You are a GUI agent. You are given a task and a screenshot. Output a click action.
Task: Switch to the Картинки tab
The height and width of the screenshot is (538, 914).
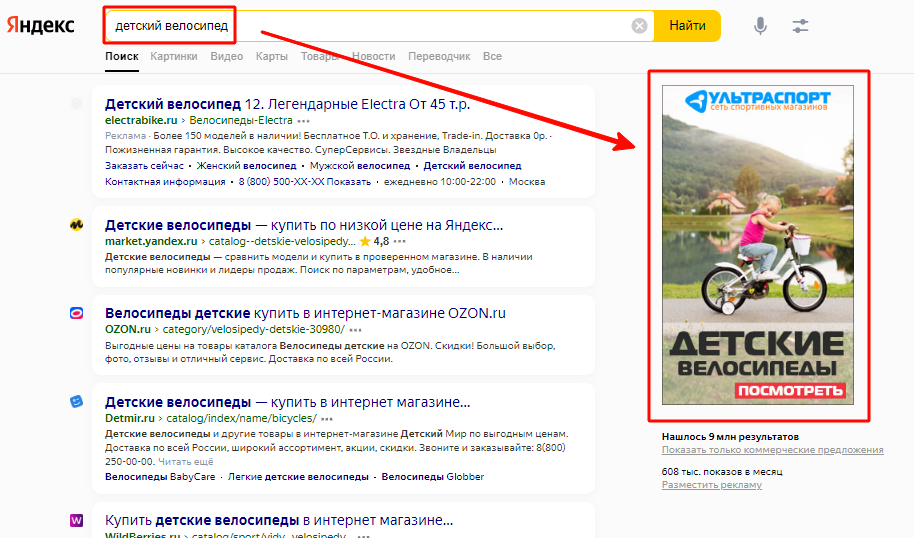[174, 57]
